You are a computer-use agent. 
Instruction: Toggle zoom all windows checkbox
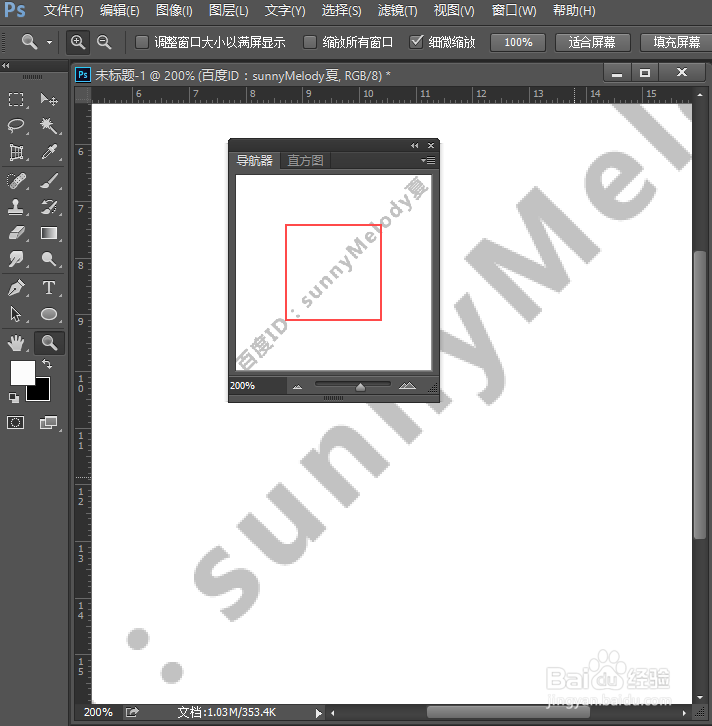[310, 43]
